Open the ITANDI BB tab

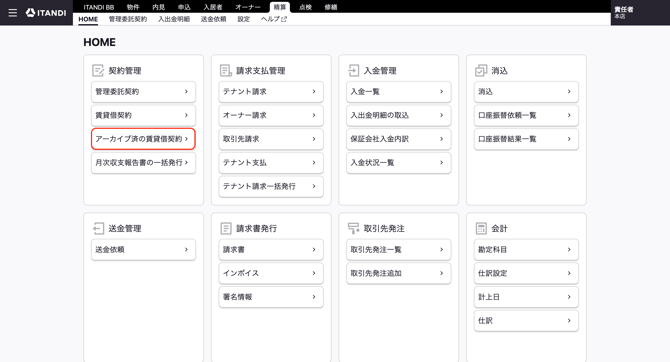point(99,7)
